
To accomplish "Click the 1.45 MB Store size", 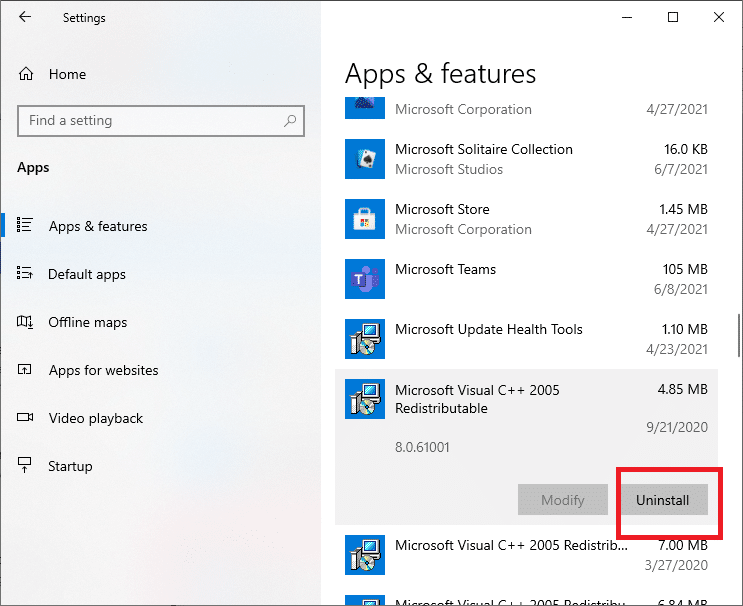I will [x=683, y=209].
